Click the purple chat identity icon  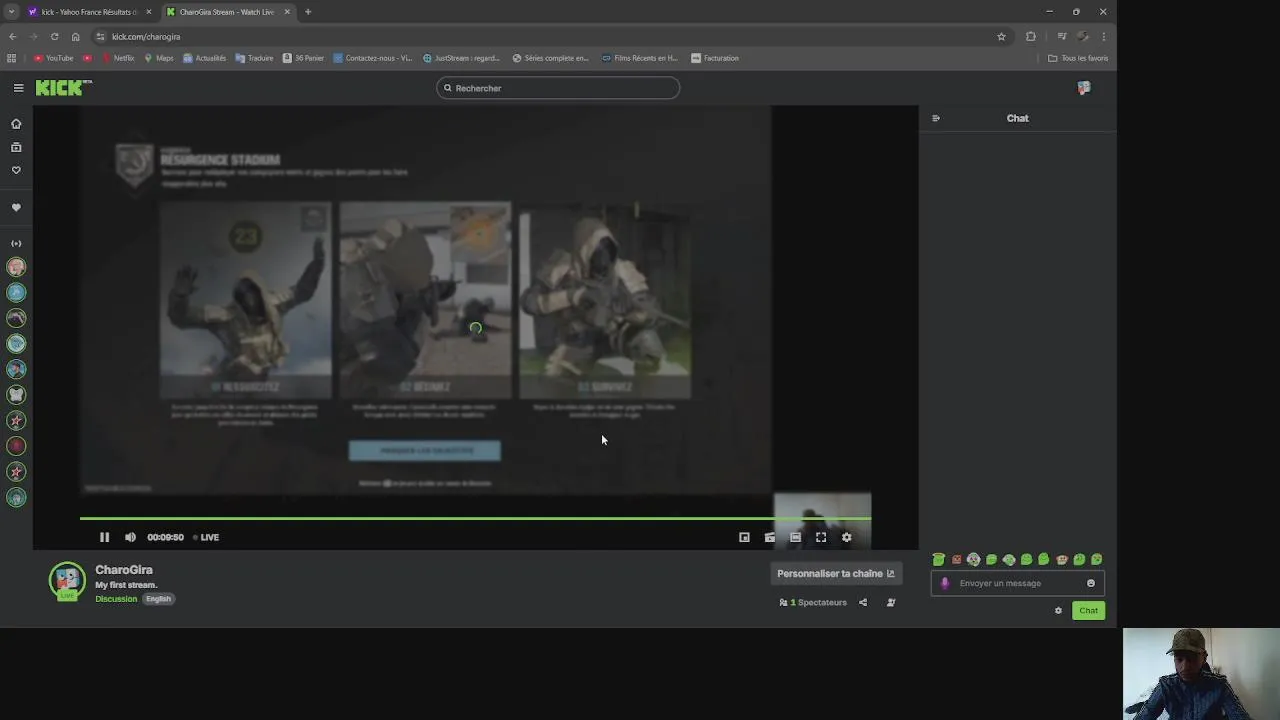(x=945, y=583)
